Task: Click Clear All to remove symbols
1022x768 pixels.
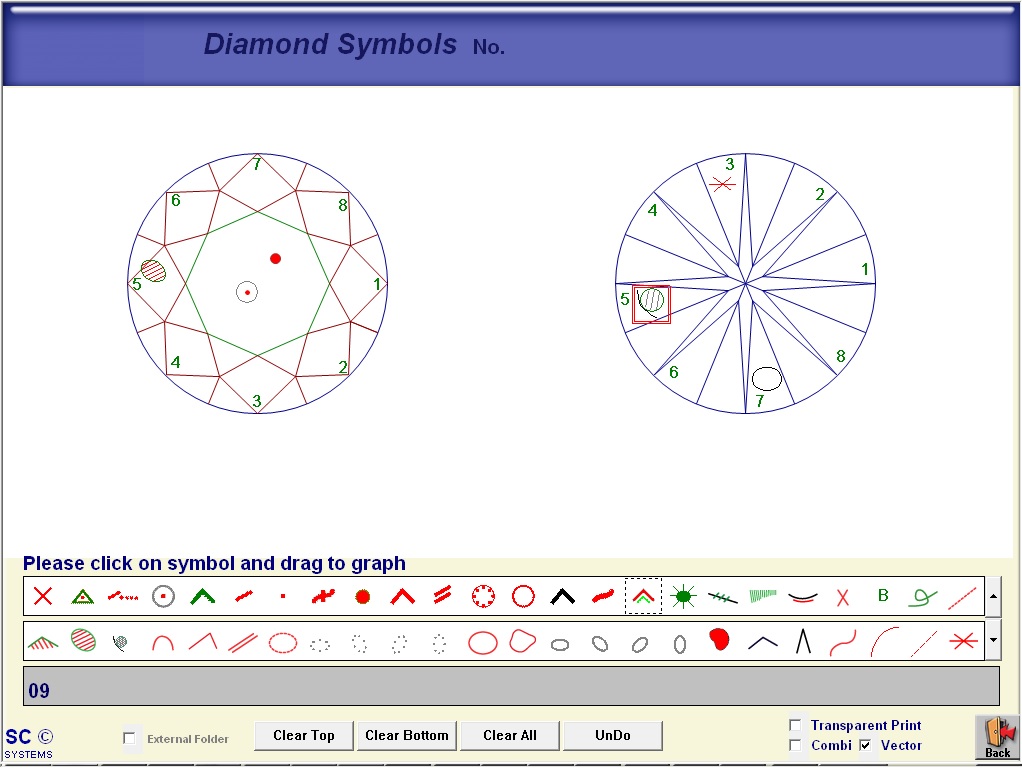Action: pos(509,736)
